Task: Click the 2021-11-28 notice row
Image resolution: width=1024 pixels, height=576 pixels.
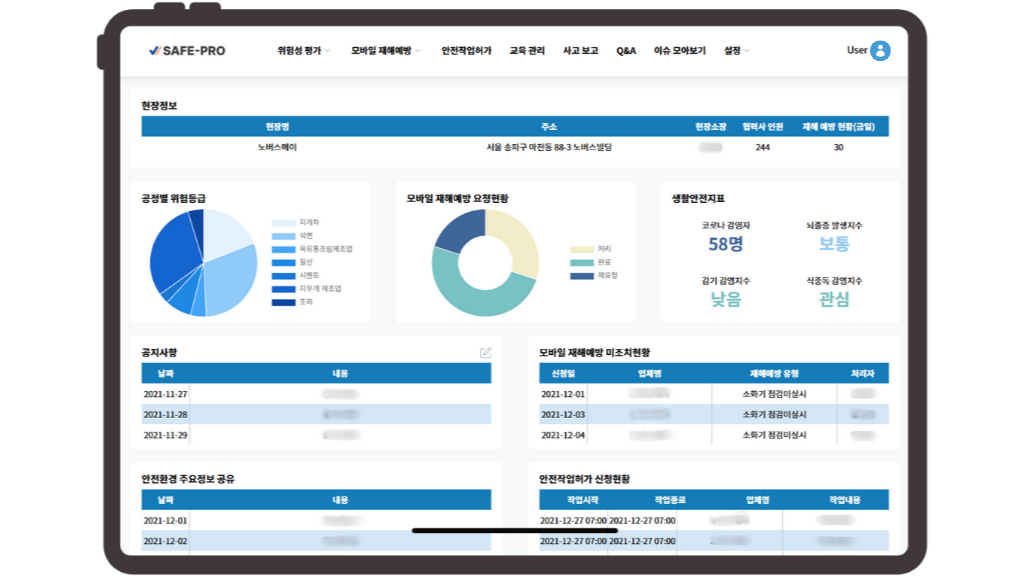Action: 316,415
